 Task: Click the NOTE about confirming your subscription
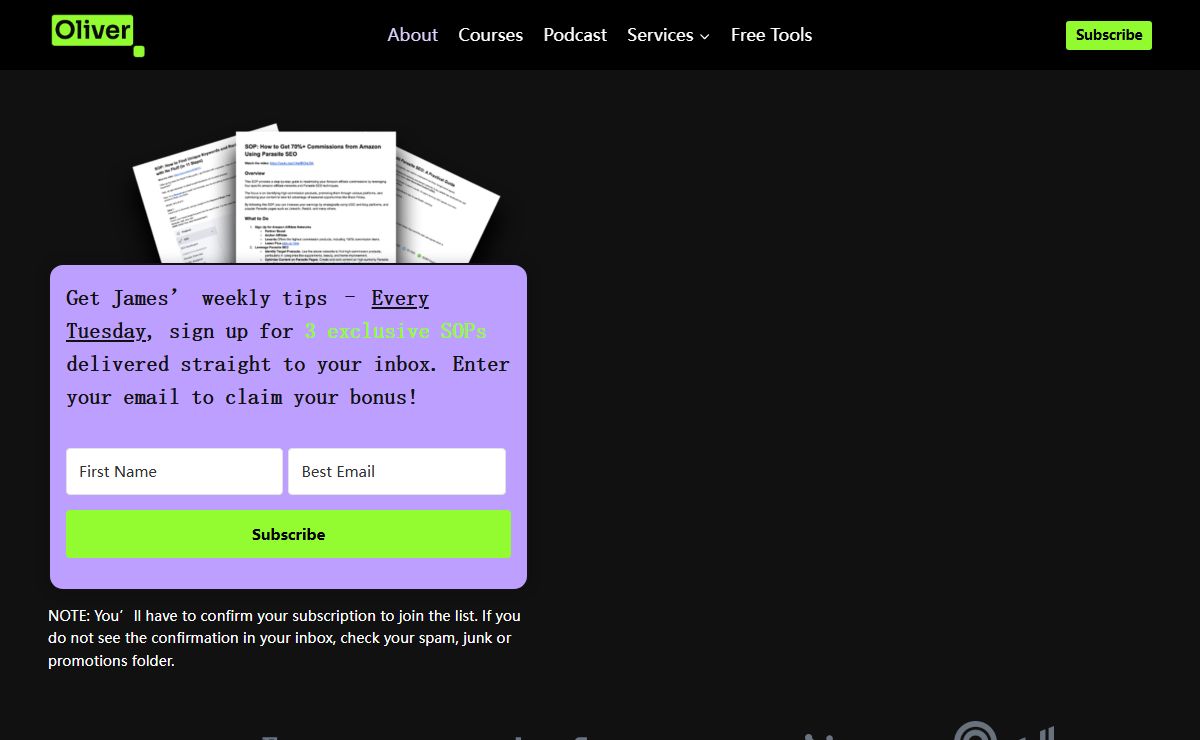(x=284, y=638)
